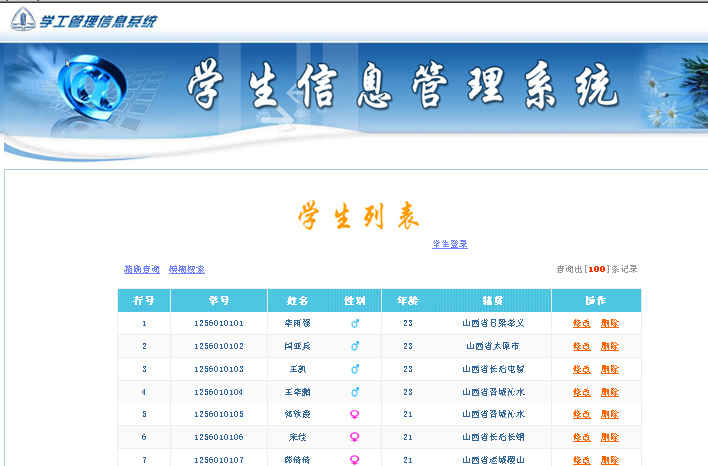Image resolution: width=708 pixels, height=466 pixels.
Task: Click the male icon in row 4
Action: click(x=355, y=392)
